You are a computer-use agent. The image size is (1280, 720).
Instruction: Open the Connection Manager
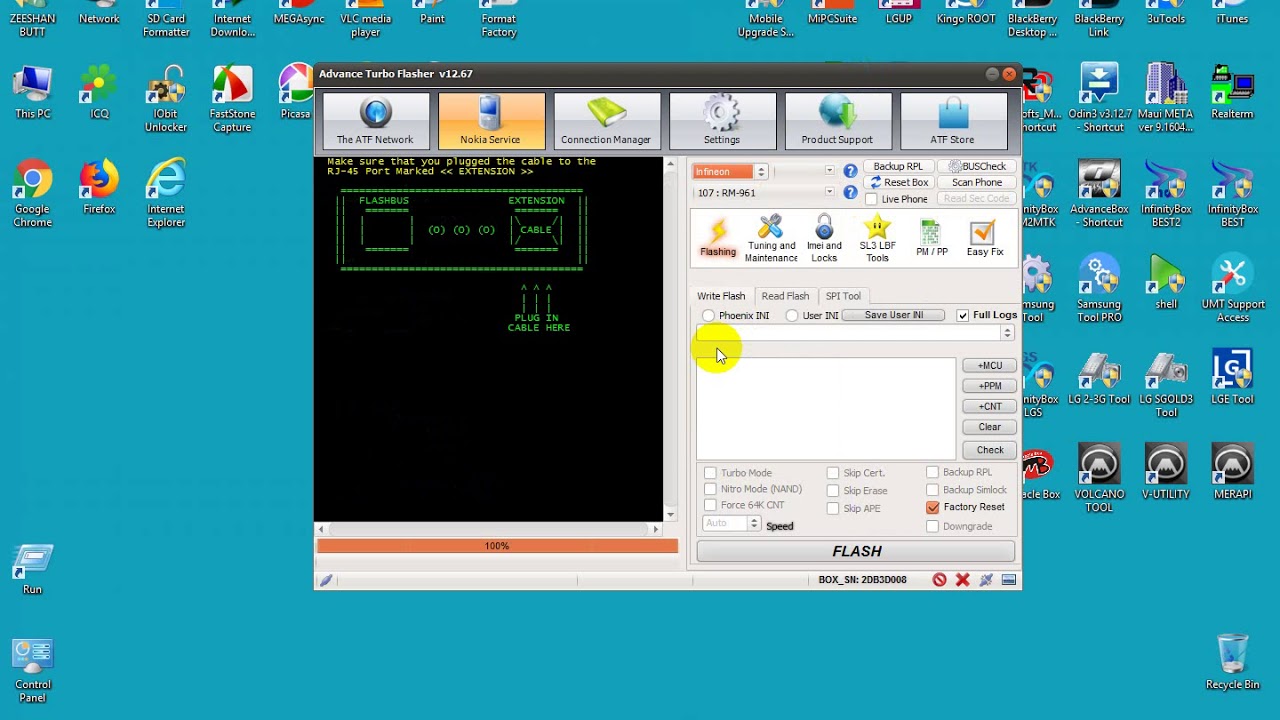pyautogui.click(x=606, y=121)
